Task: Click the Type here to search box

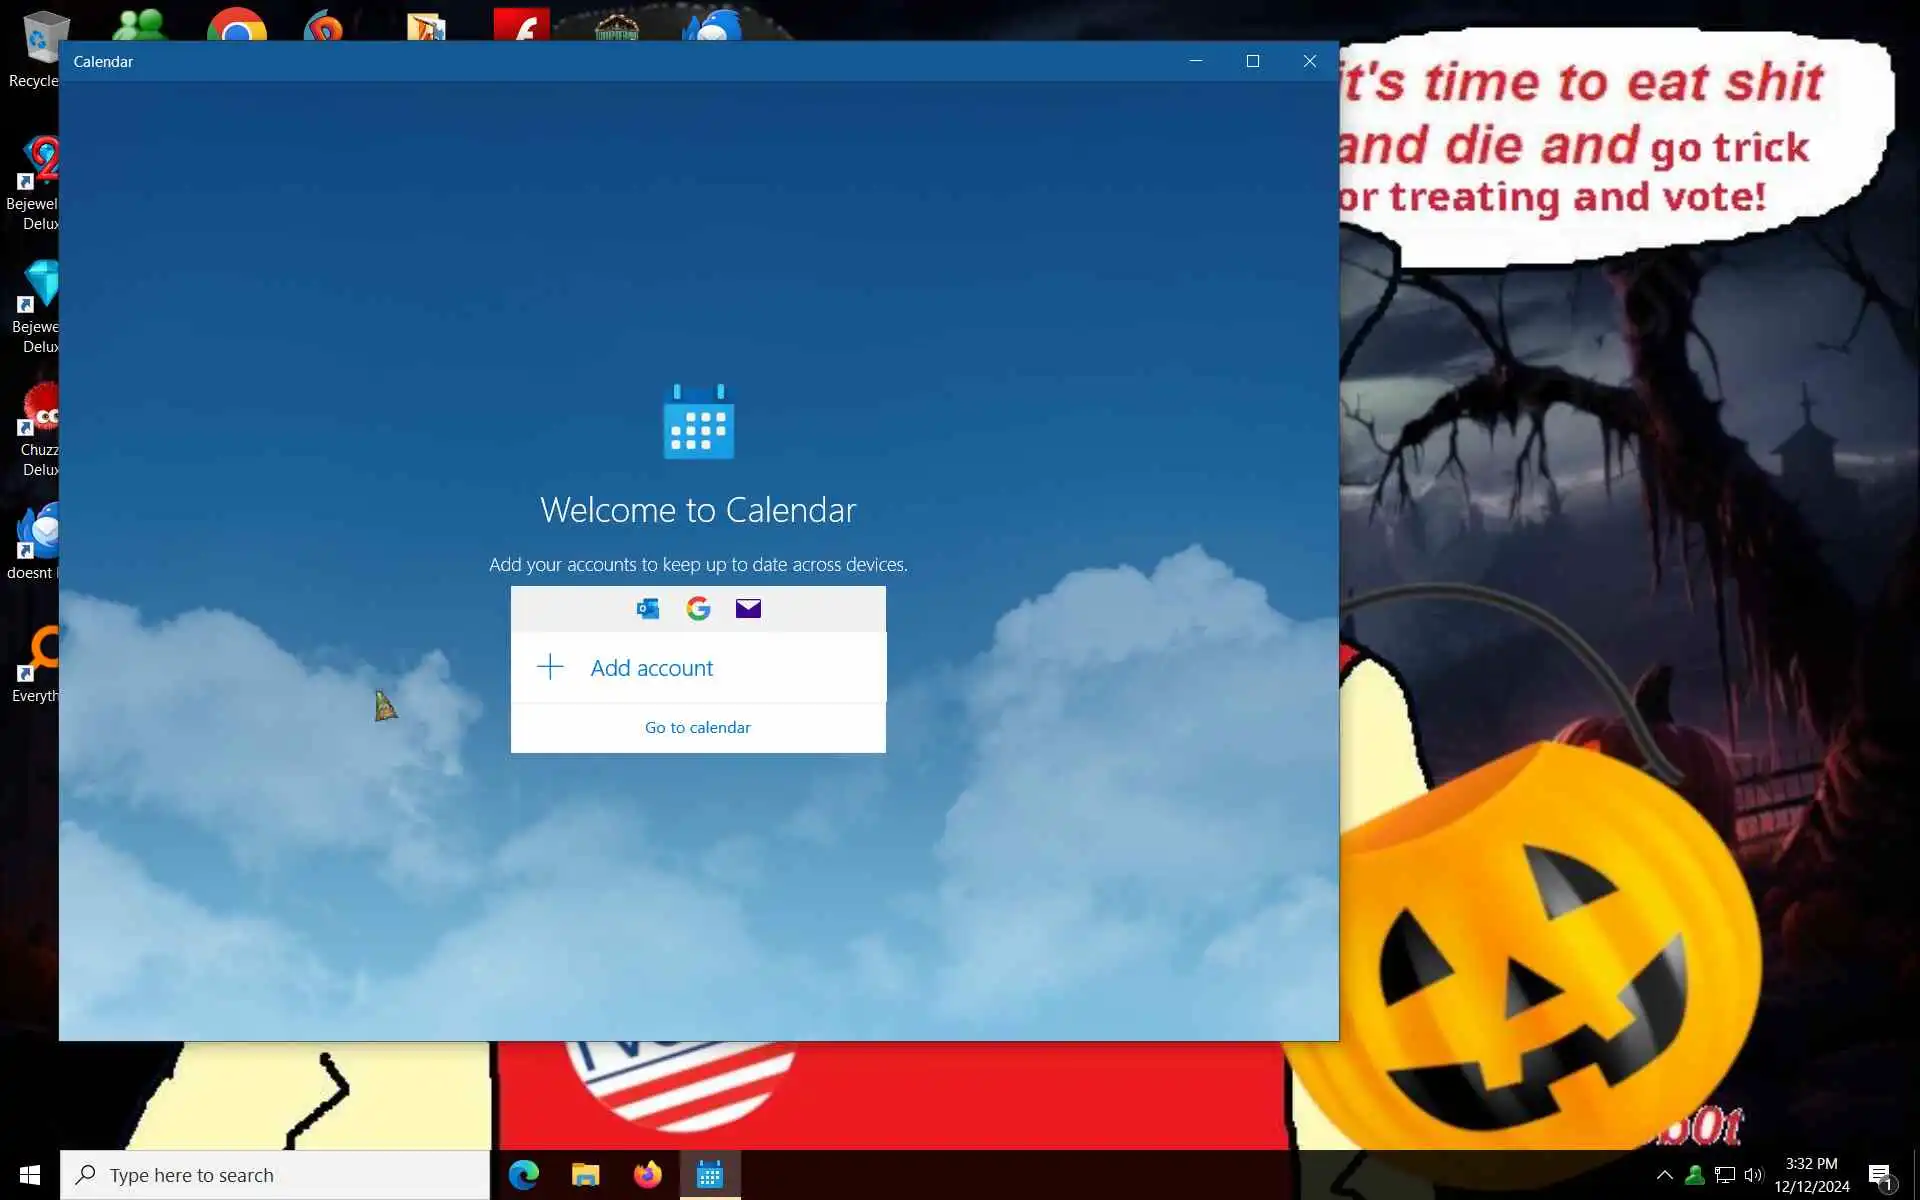Action: click(x=275, y=1175)
